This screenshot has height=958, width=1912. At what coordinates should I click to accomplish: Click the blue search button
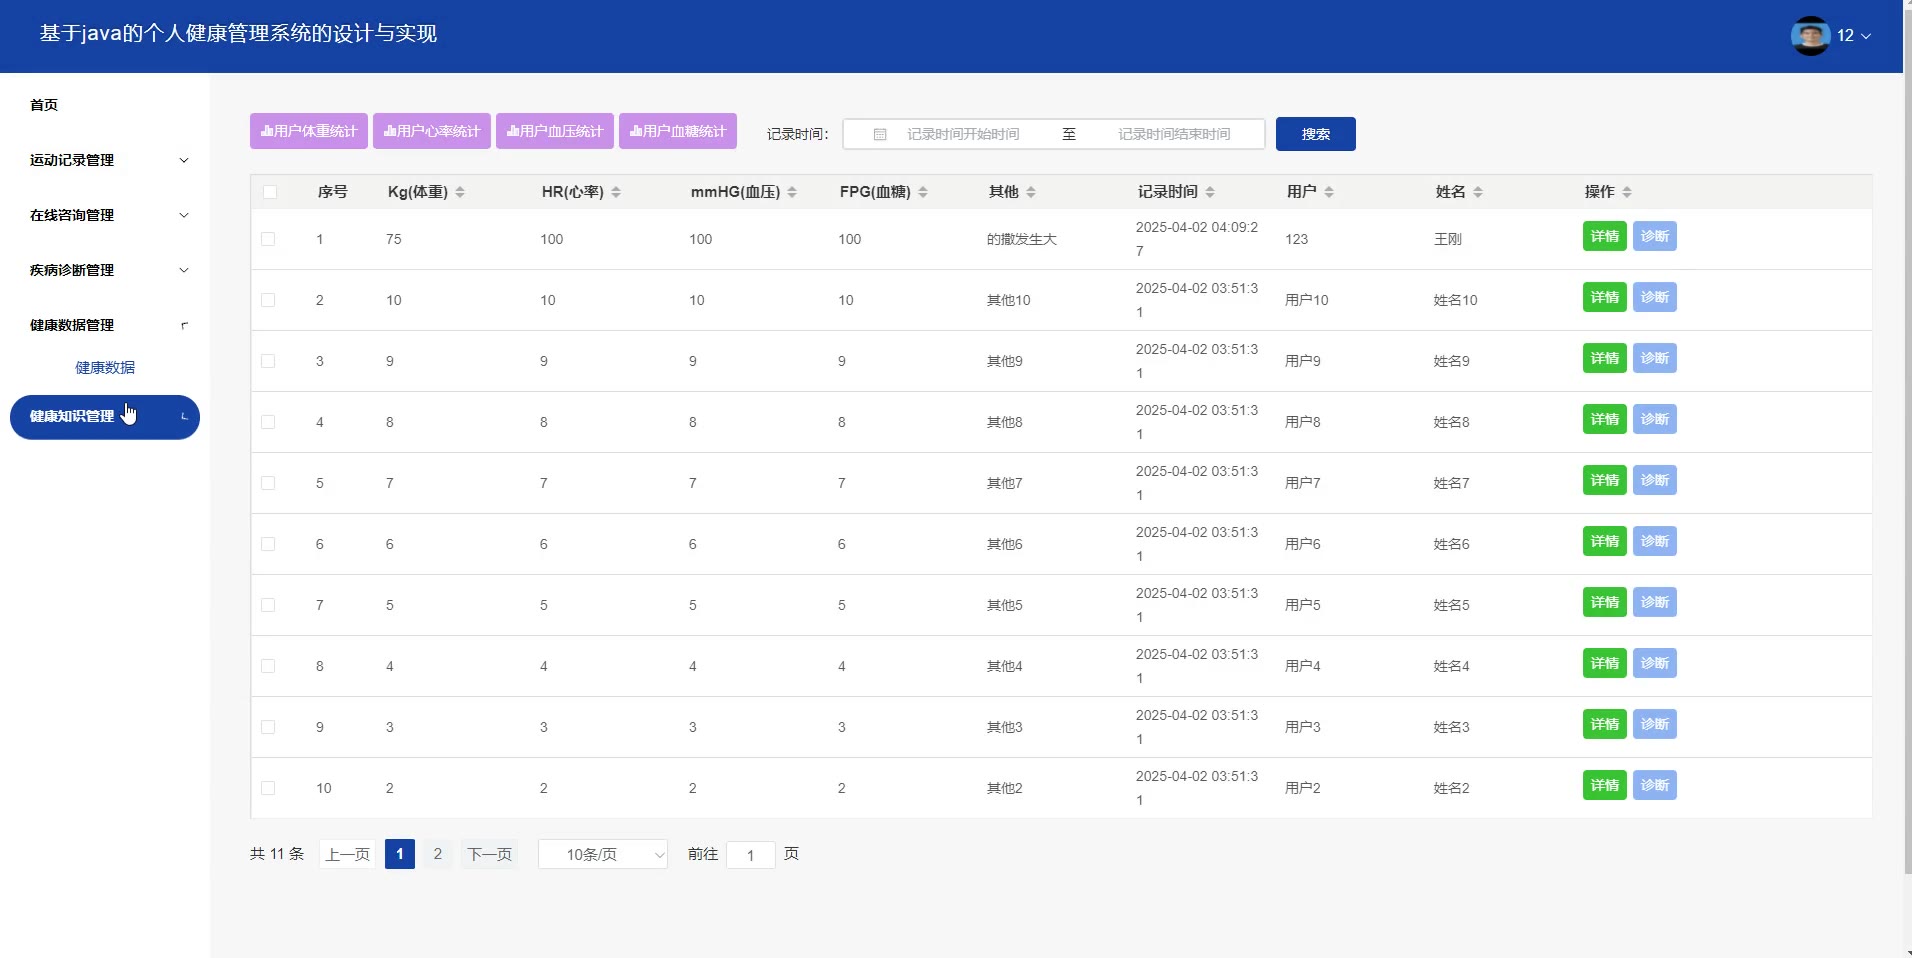[x=1315, y=134]
